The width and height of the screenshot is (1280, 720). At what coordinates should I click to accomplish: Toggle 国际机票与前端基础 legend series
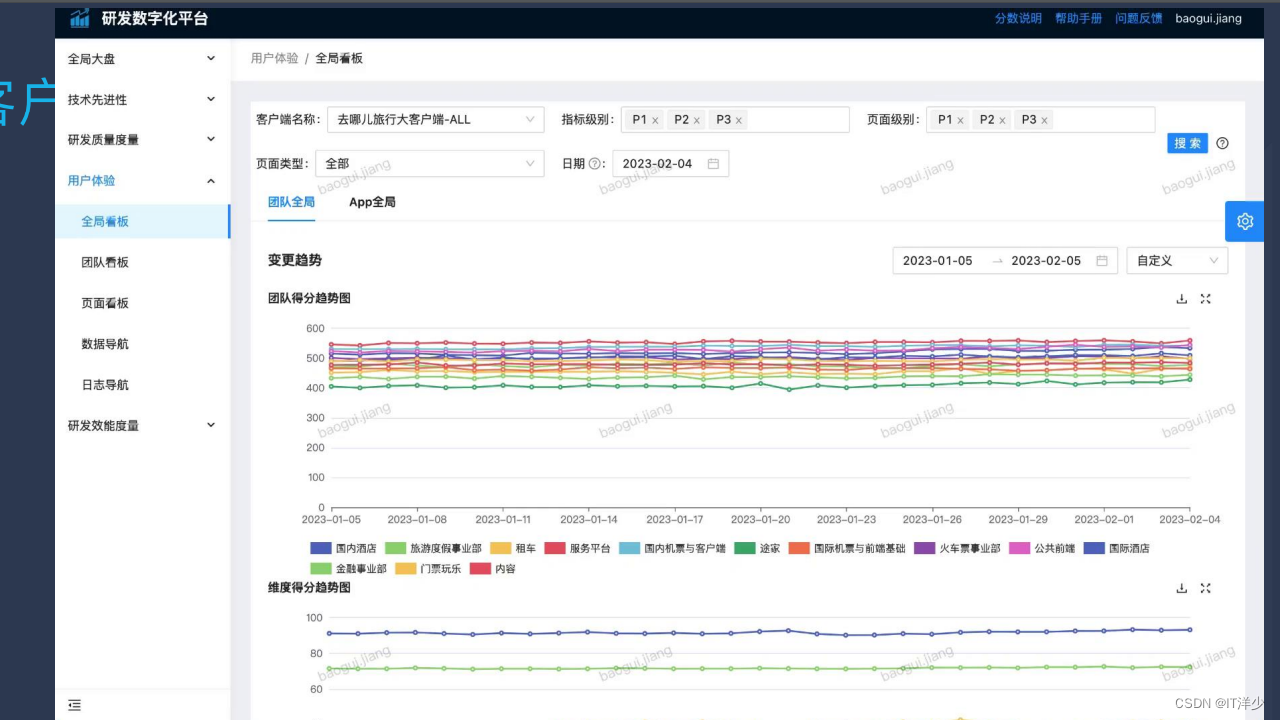pyautogui.click(x=847, y=549)
